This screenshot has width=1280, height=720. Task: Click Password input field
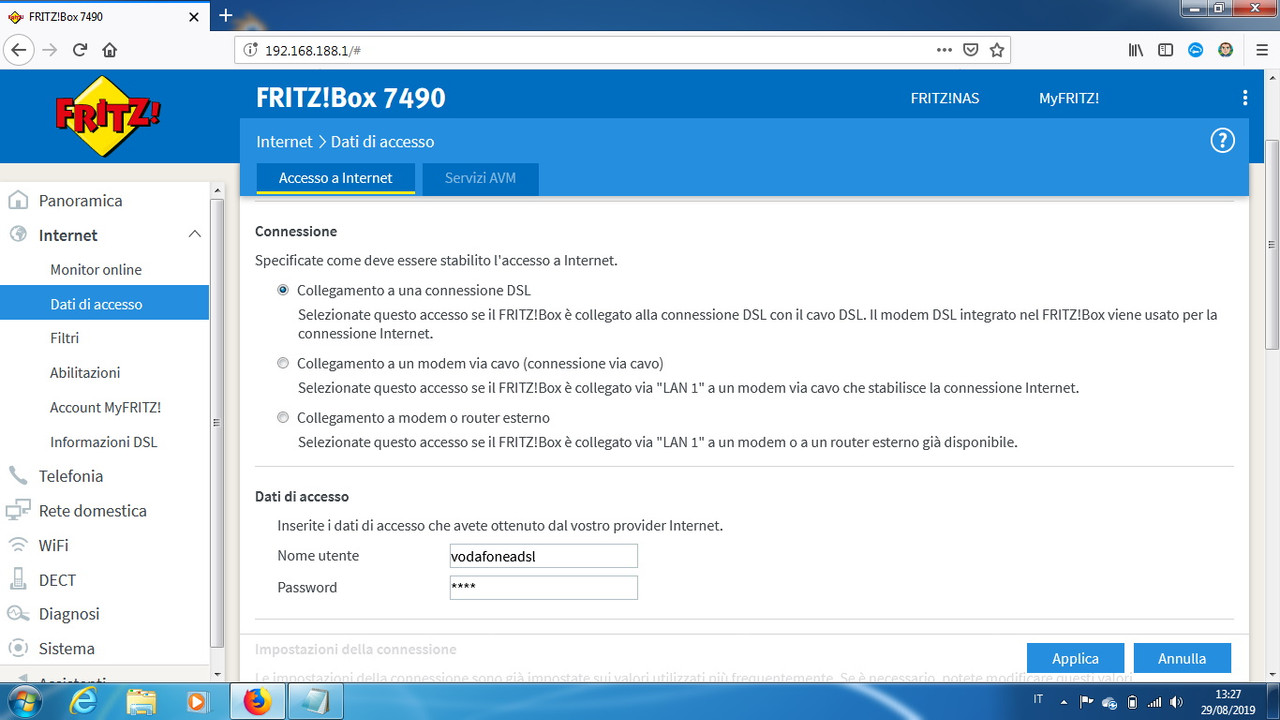(543, 587)
